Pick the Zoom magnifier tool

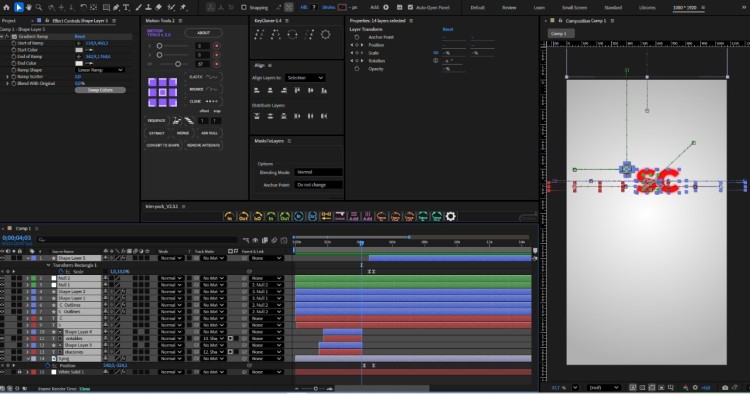coord(39,7)
